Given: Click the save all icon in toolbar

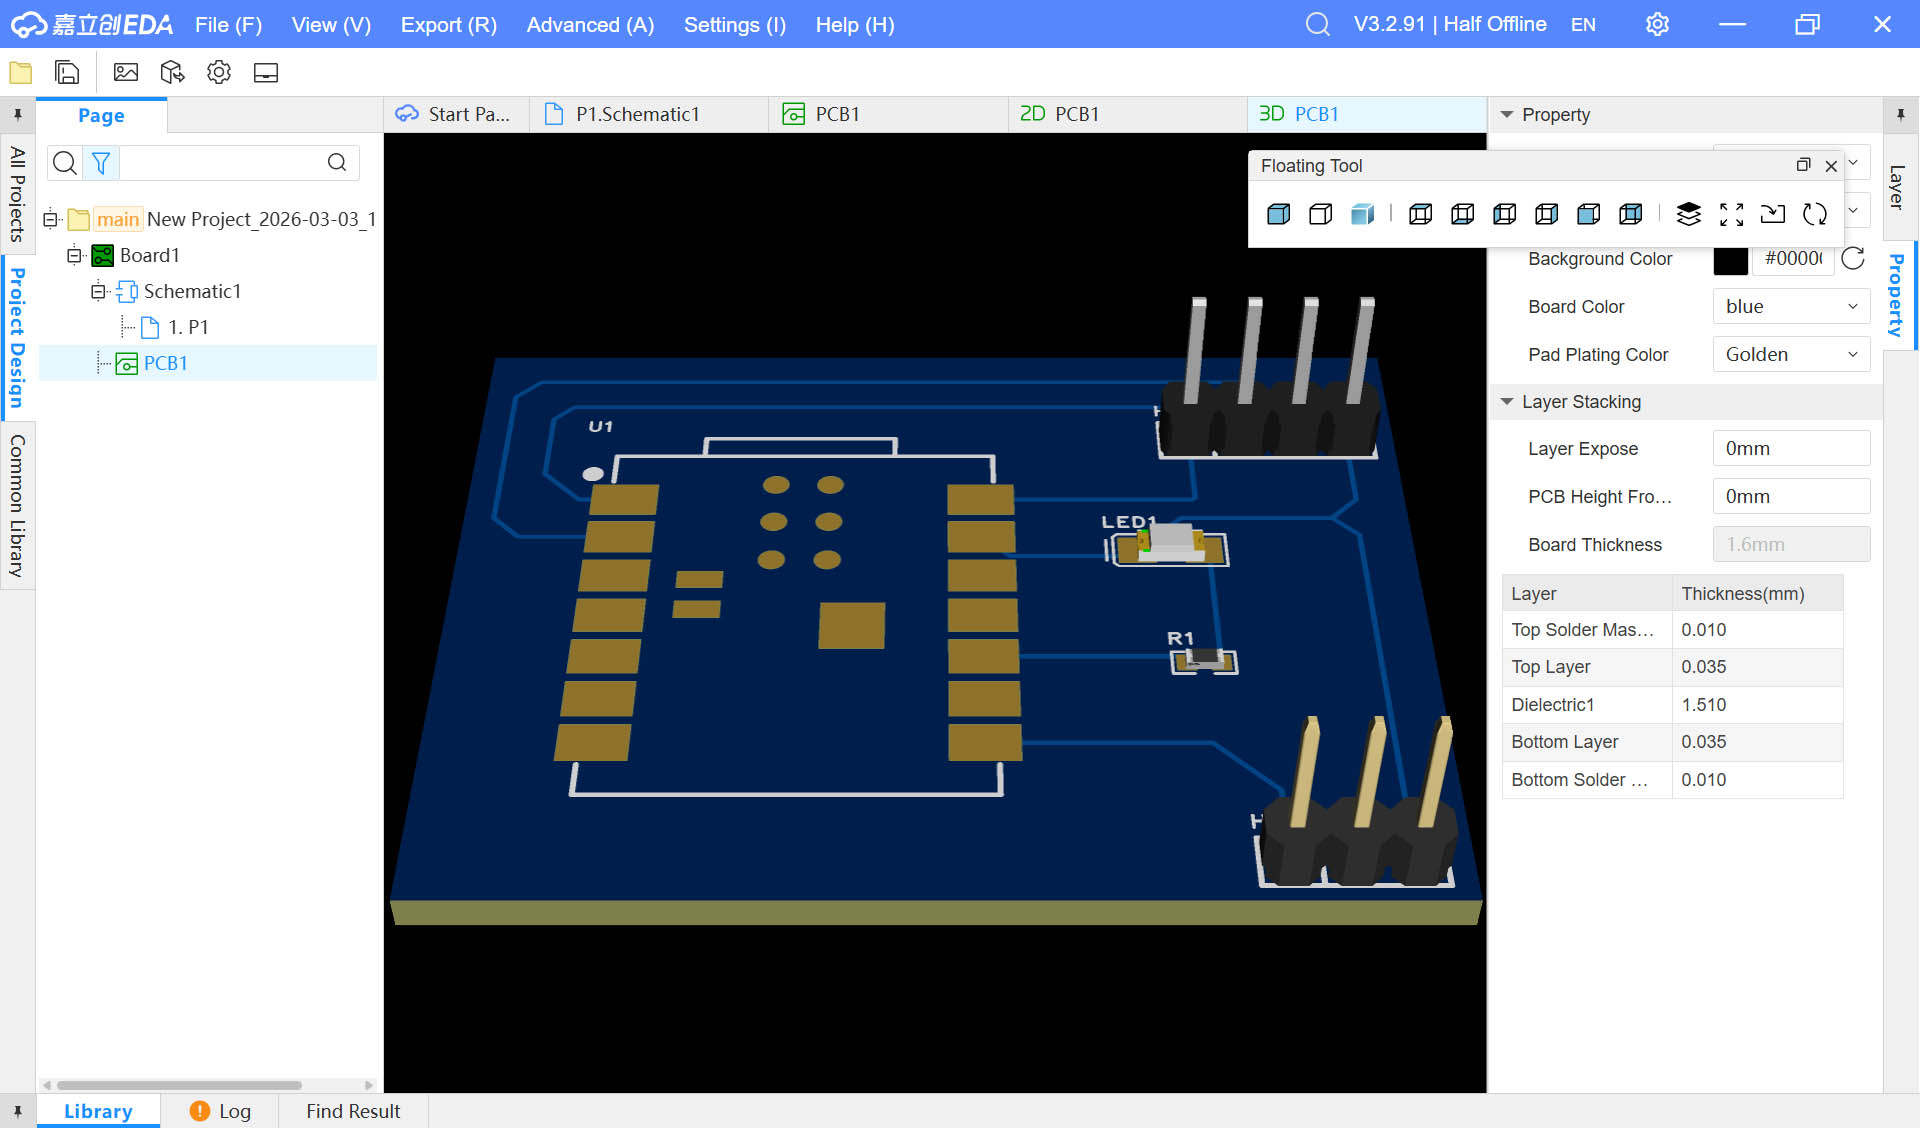Looking at the screenshot, I should click(67, 72).
